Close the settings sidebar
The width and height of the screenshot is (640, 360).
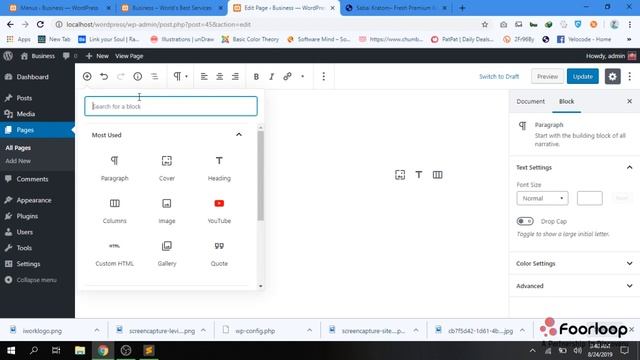pos(629,101)
